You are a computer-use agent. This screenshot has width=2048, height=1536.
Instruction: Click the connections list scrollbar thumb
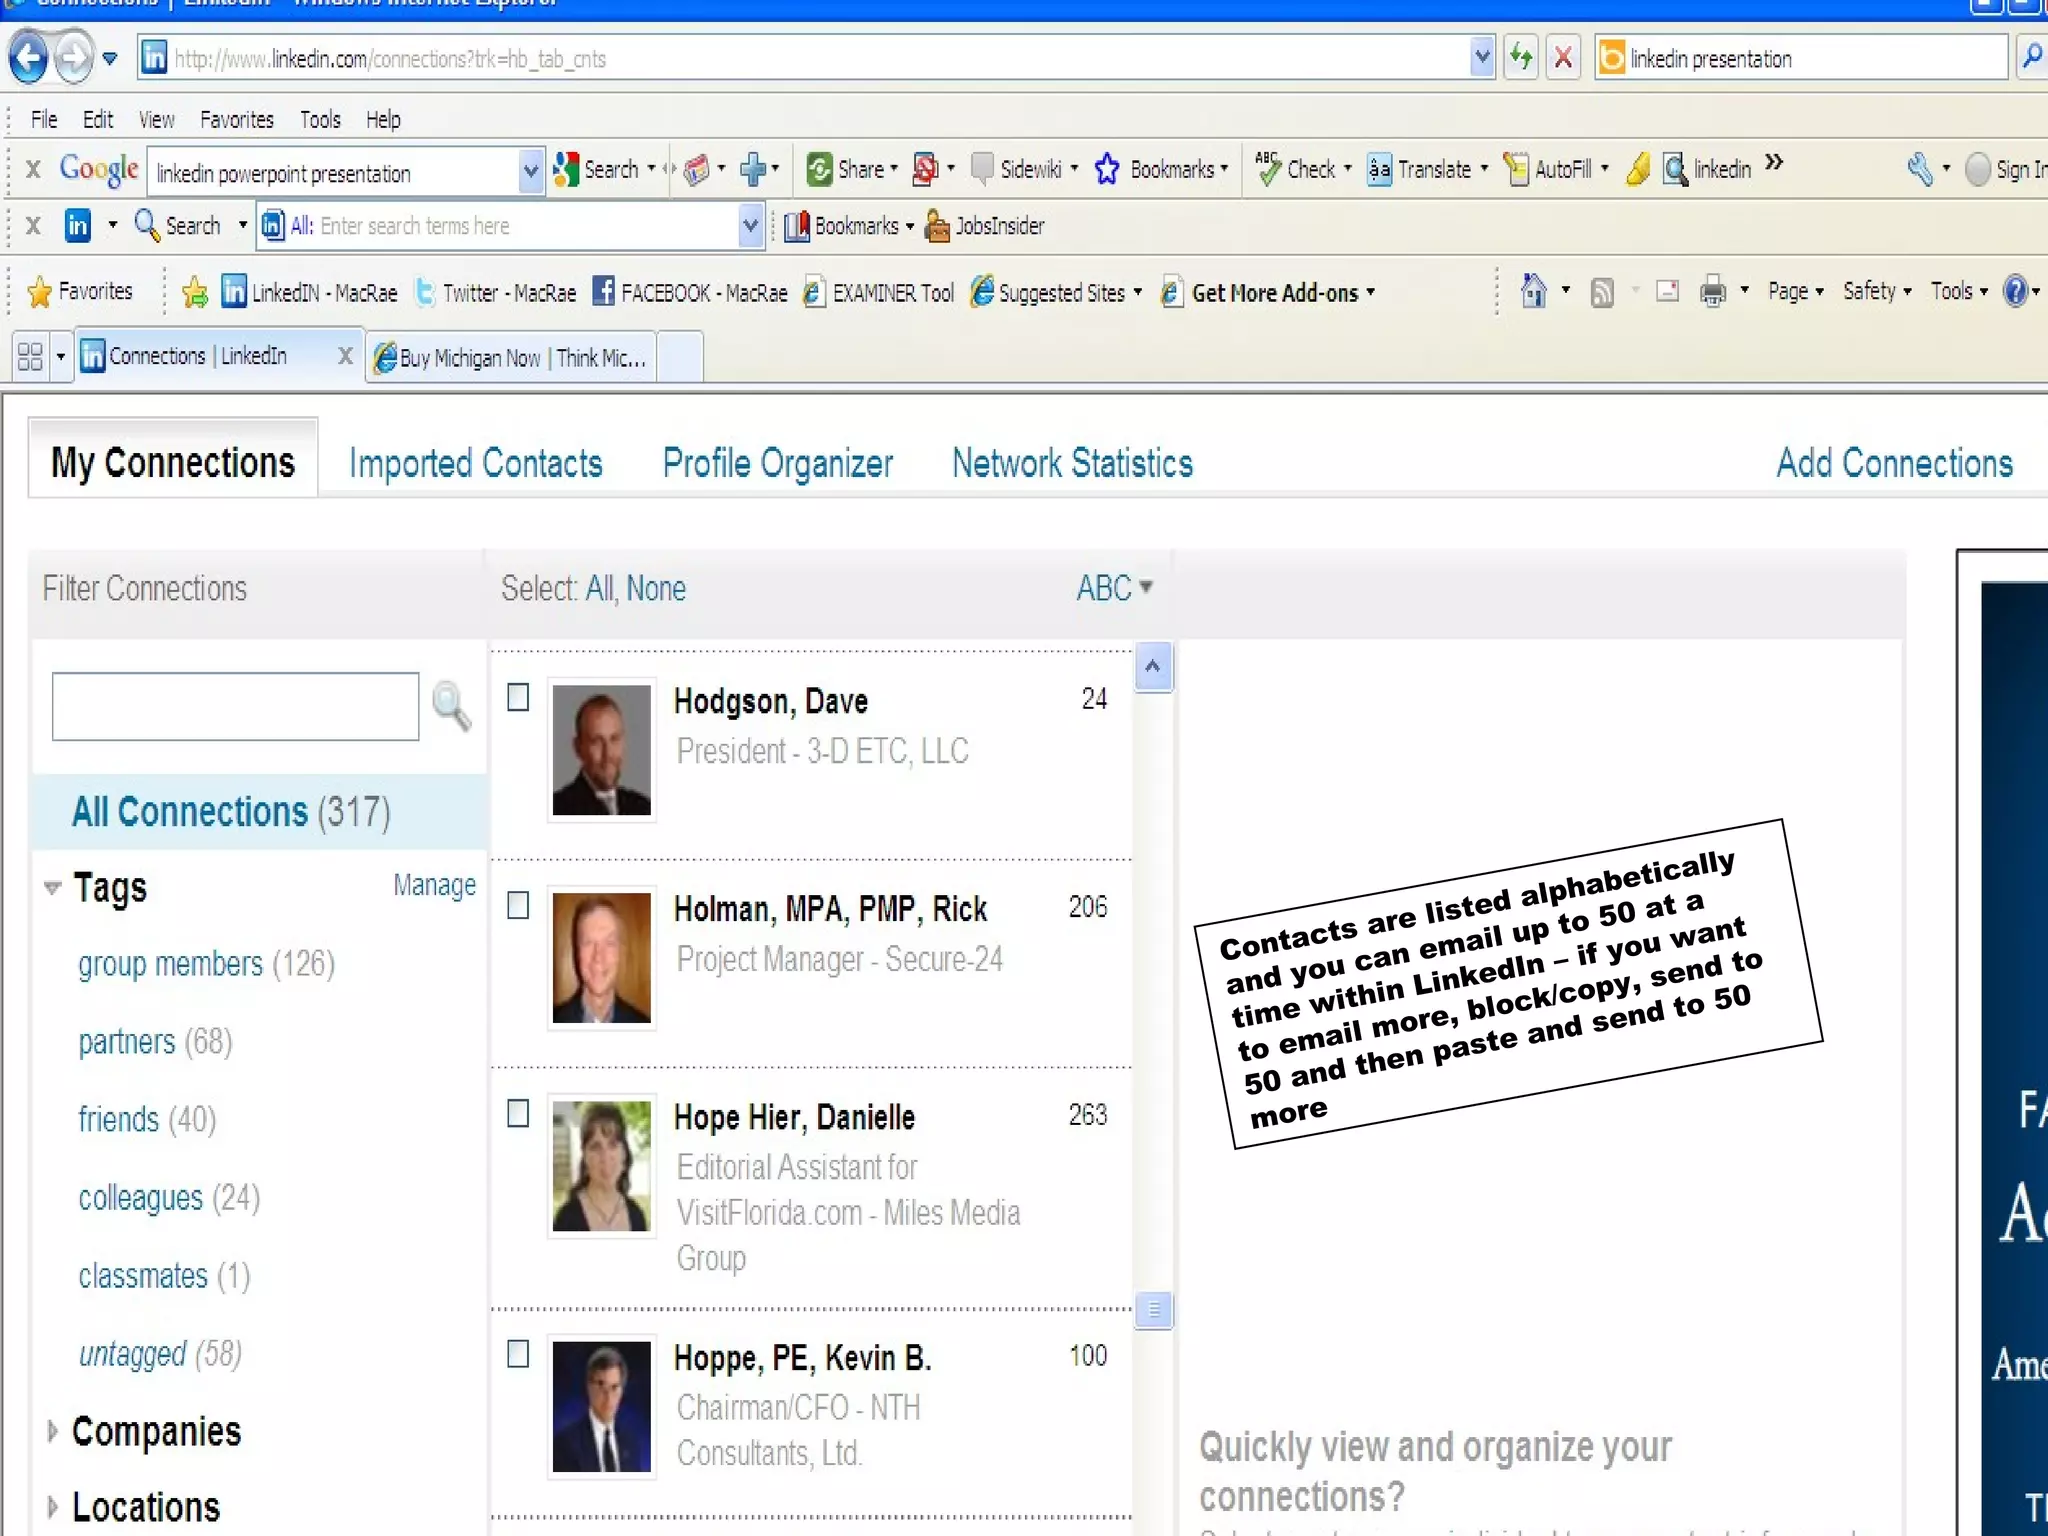tap(1154, 1309)
